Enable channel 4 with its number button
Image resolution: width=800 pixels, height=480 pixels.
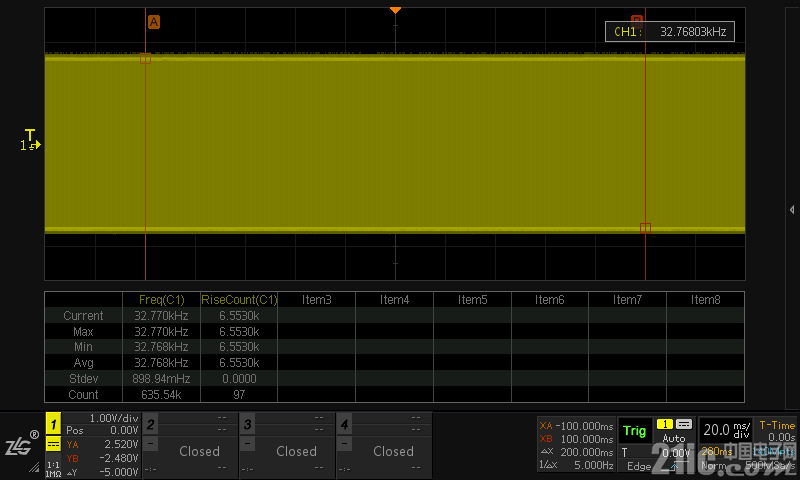344,424
